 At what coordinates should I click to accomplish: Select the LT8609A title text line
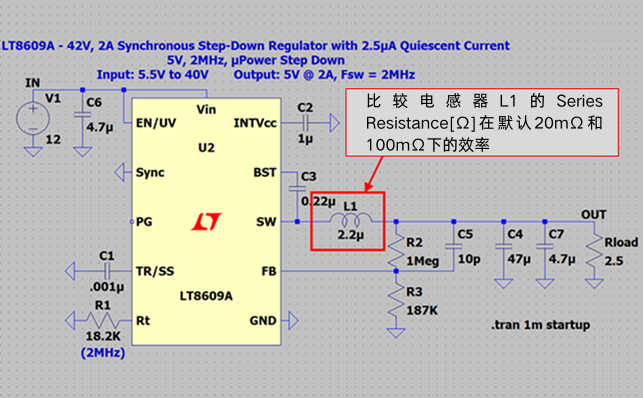[256, 45]
